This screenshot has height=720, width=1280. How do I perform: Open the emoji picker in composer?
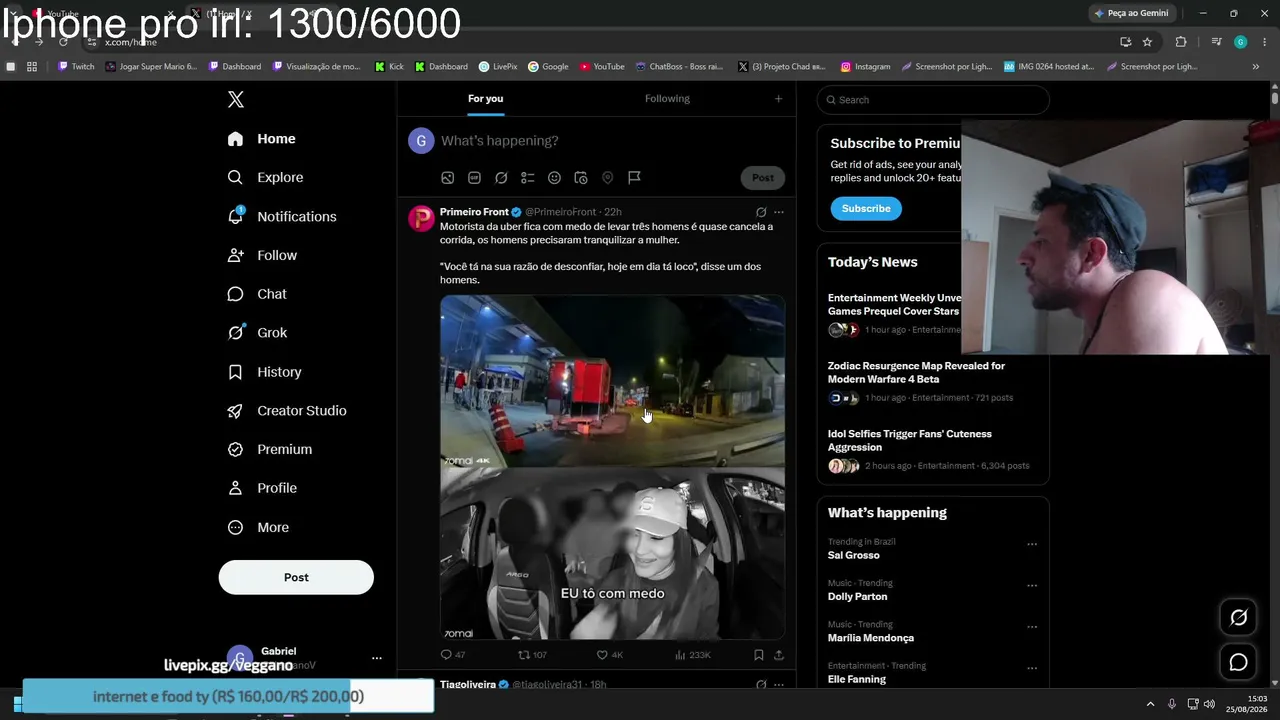click(x=554, y=178)
